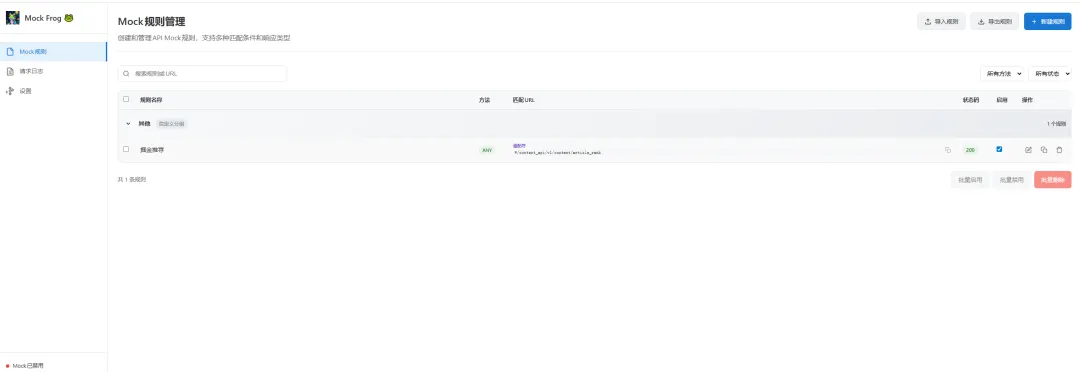The height and width of the screenshot is (372, 1080).
Task: Click the Mock Frog logo image
Action: coord(12,18)
